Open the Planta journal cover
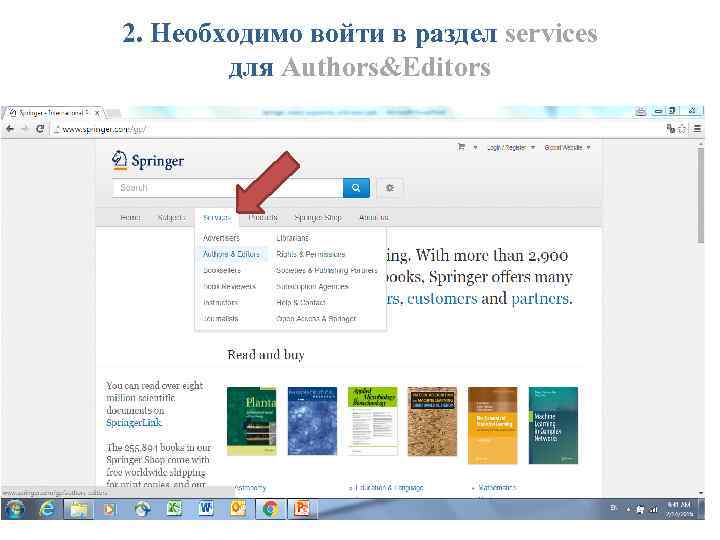Screen dimensions: 720x540 252,421
